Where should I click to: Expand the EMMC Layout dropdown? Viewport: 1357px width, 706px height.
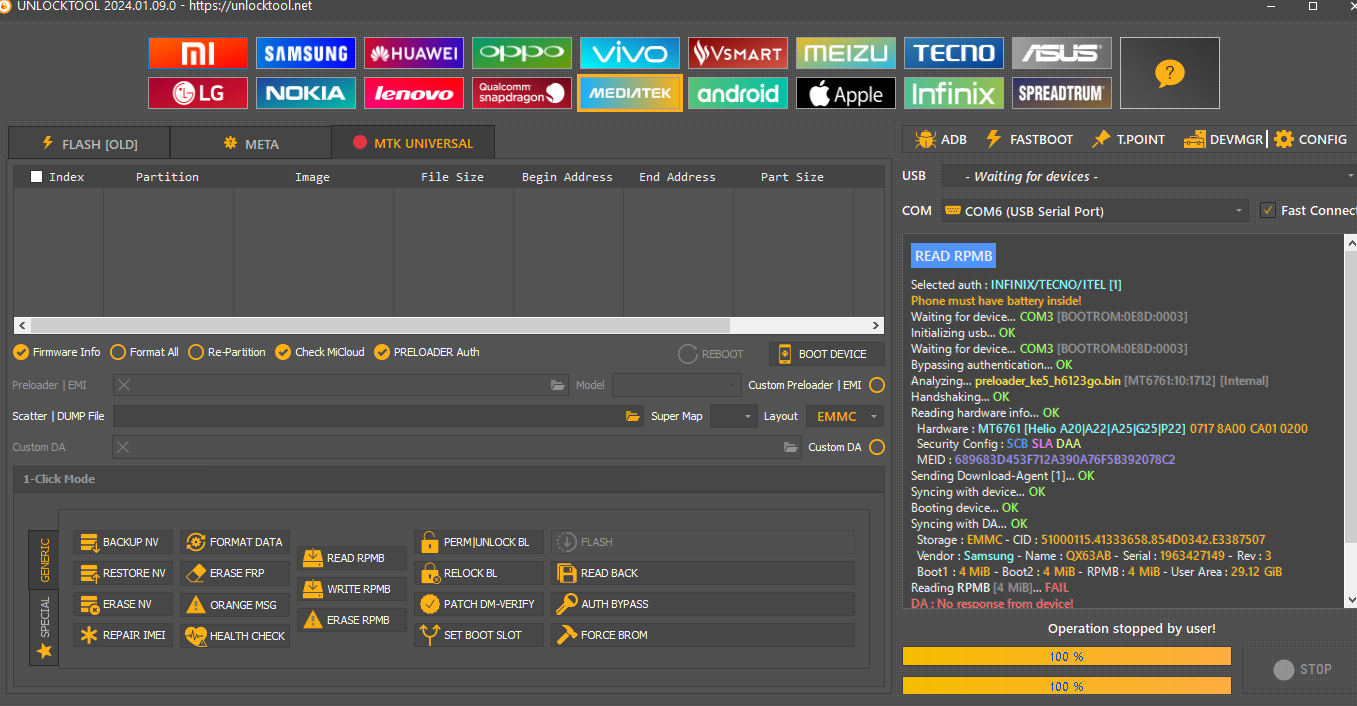point(846,416)
